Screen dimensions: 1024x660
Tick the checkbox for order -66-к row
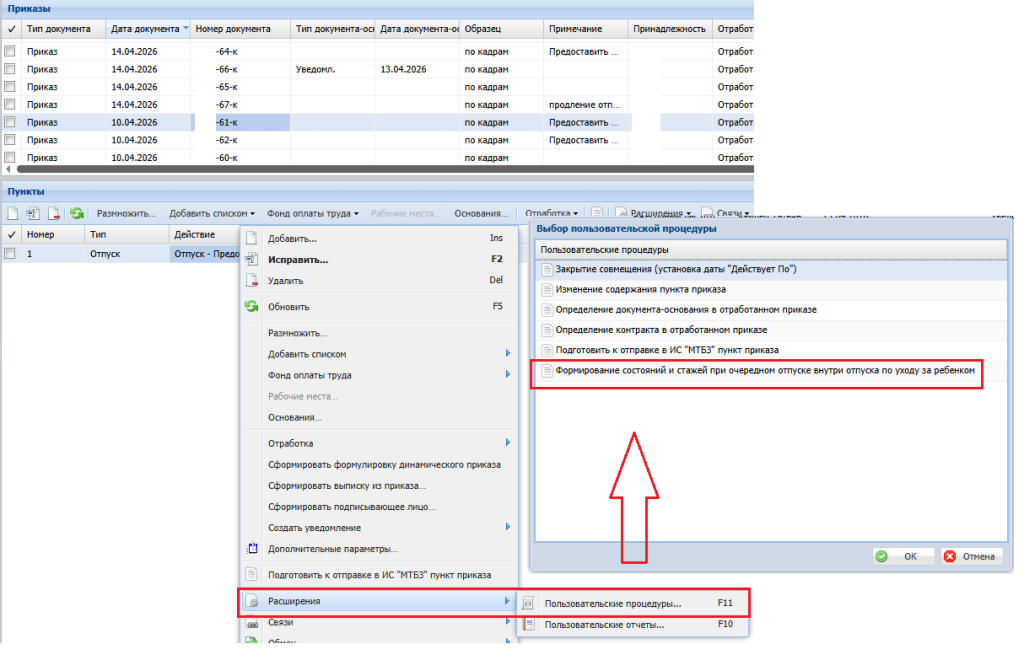tap(11, 69)
